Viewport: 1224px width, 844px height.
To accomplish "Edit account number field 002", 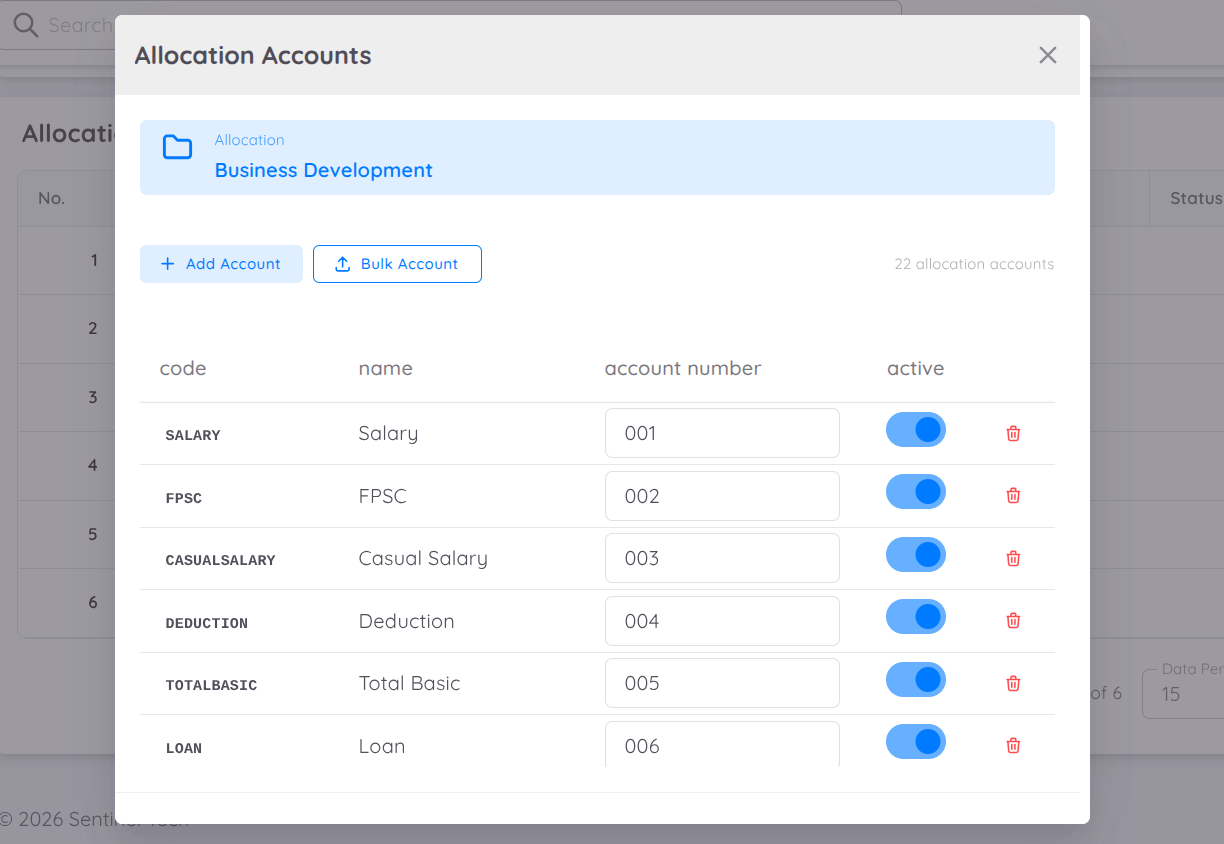I will click(722, 496).
